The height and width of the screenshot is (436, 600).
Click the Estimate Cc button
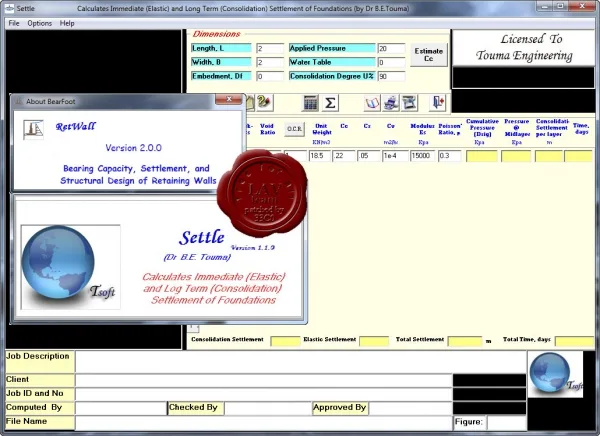(429, 55)
